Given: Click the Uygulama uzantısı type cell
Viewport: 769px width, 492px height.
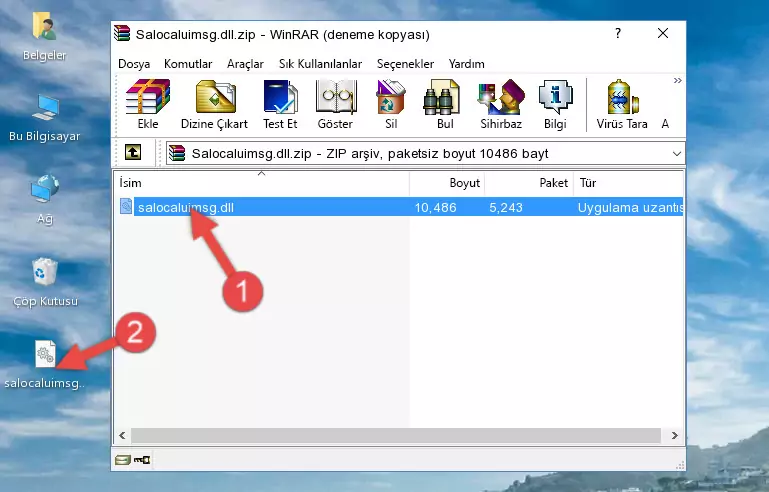Looking at the screenshot, I should pyautogui.click(x=630, y=207).
